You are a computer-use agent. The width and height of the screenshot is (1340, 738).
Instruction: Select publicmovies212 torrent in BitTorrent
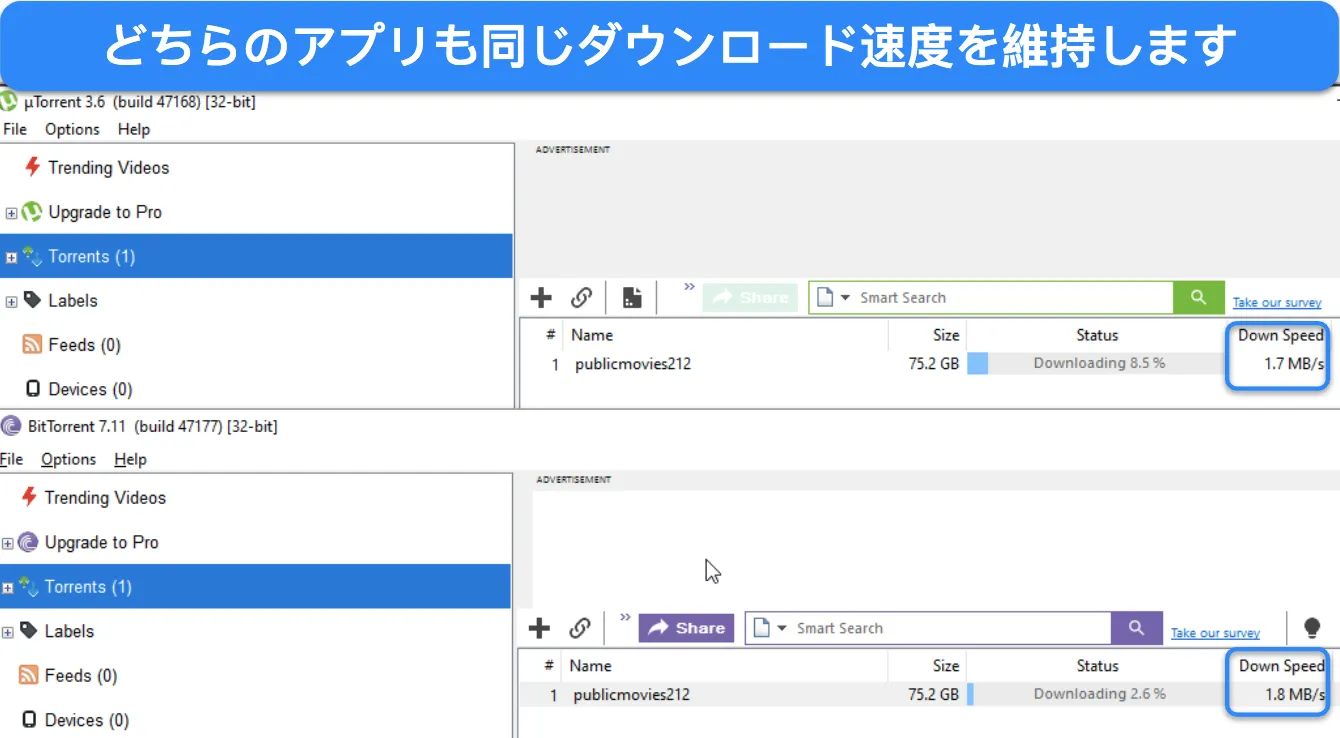631,695
